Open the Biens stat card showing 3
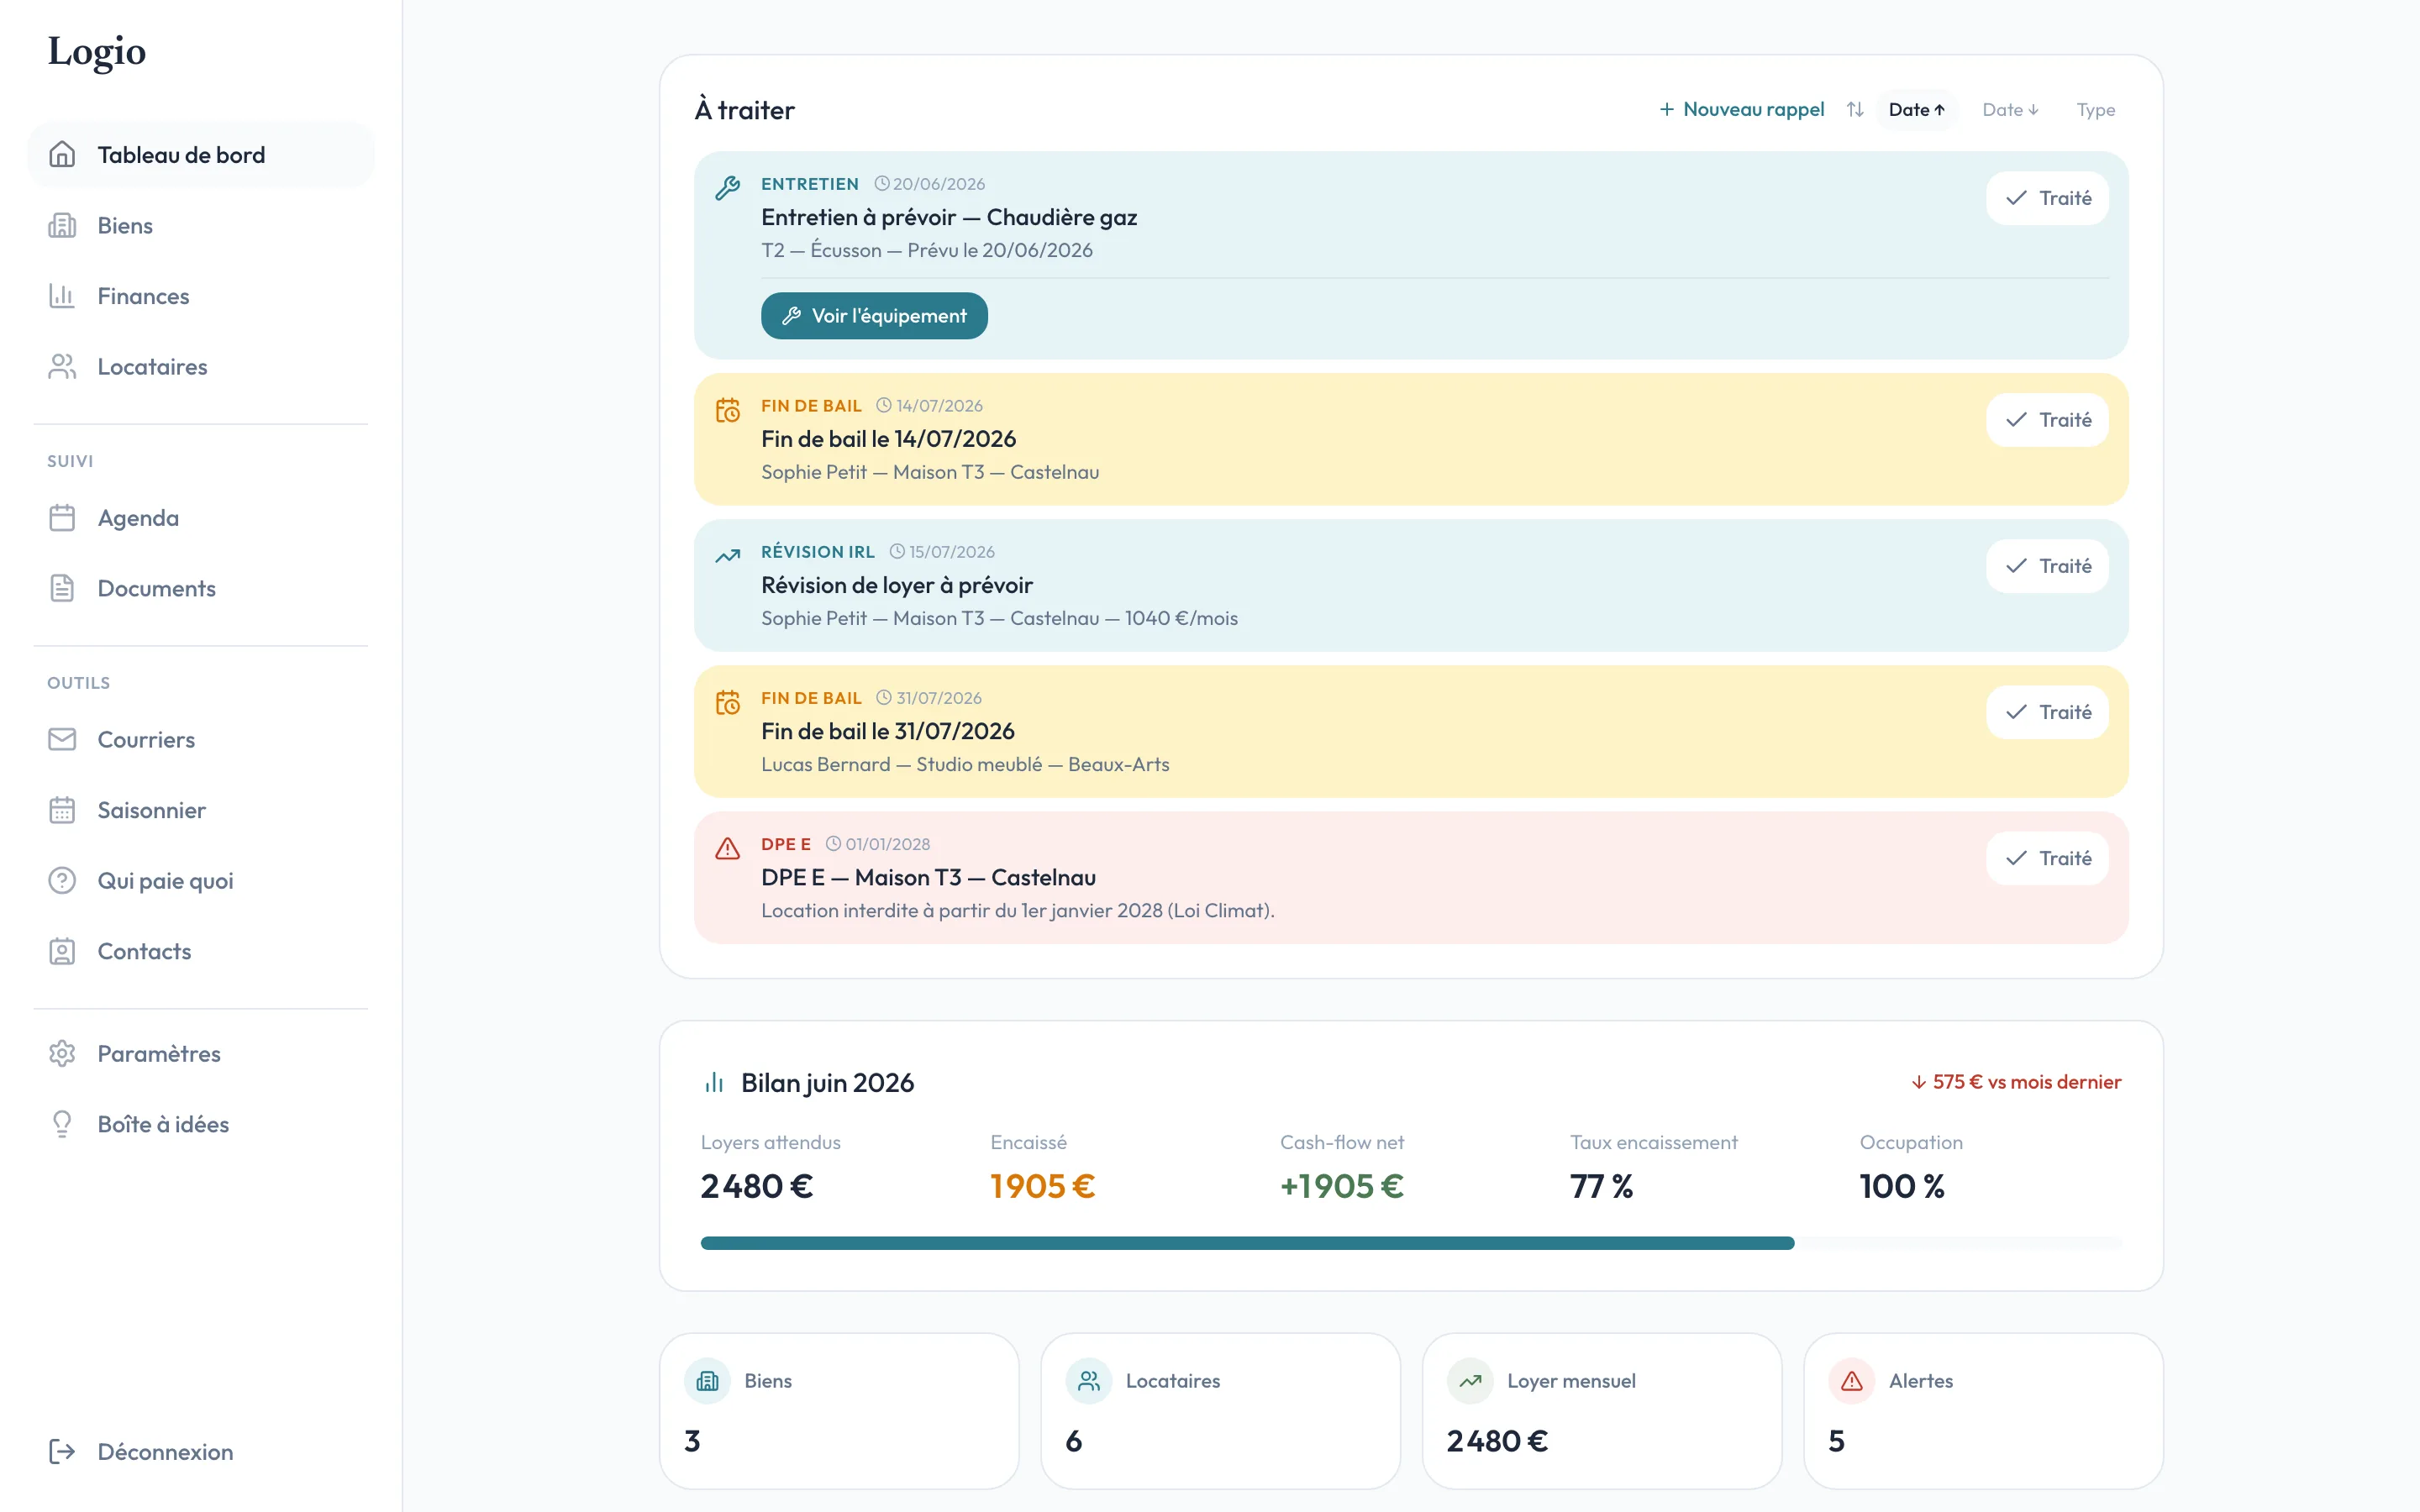Image resolution: width=2420 pixels, height=1512 pixels. [839, 1411]
